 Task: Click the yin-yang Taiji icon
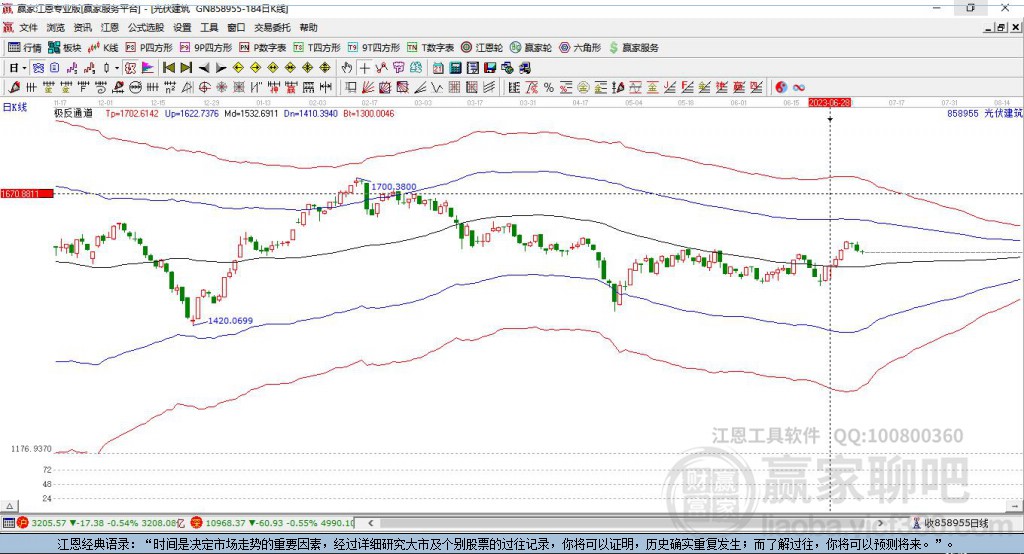pos(781,87)
